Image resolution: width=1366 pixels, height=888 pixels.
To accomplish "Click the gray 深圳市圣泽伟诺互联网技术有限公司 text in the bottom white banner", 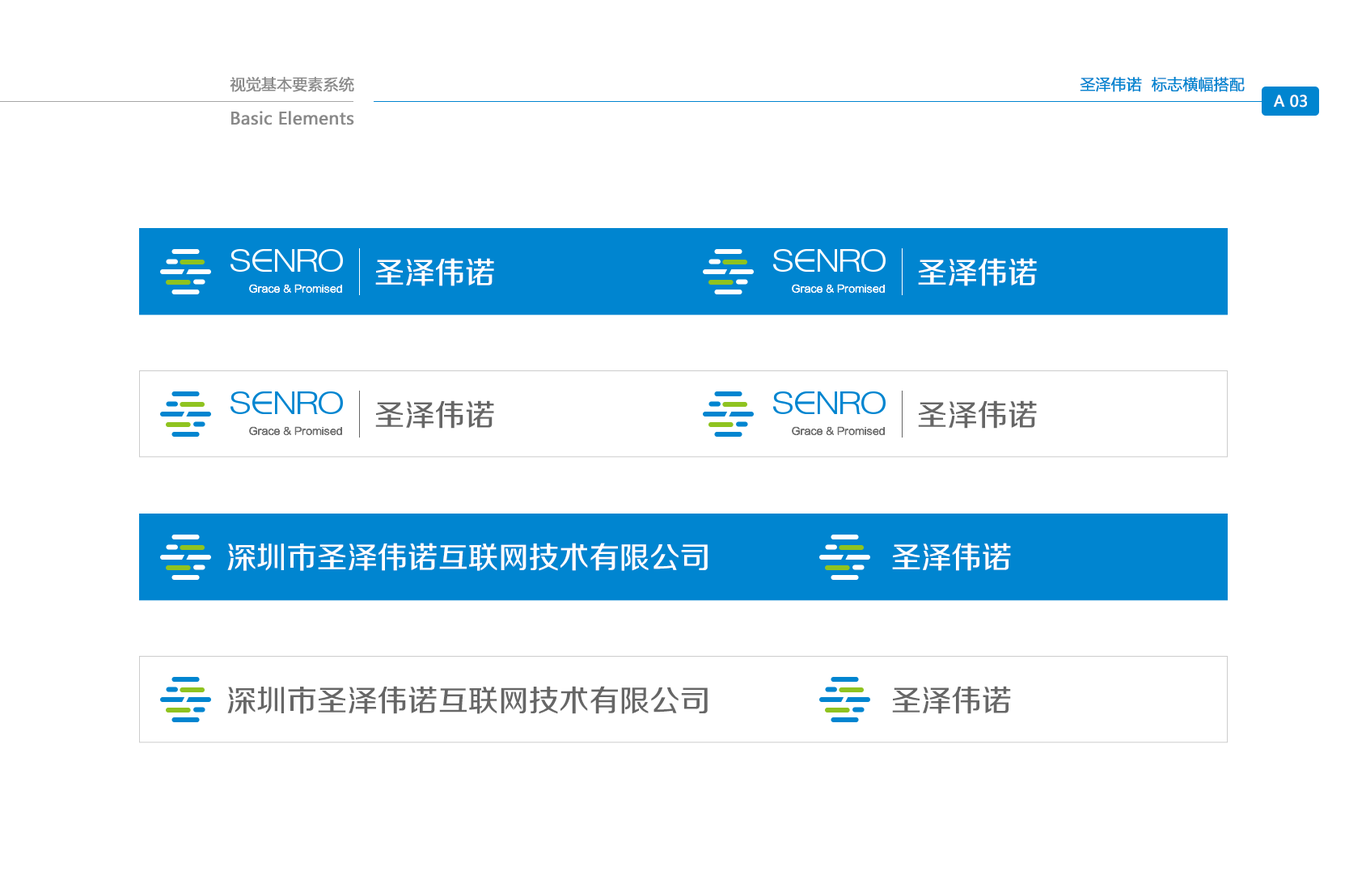I will [469, 700].
